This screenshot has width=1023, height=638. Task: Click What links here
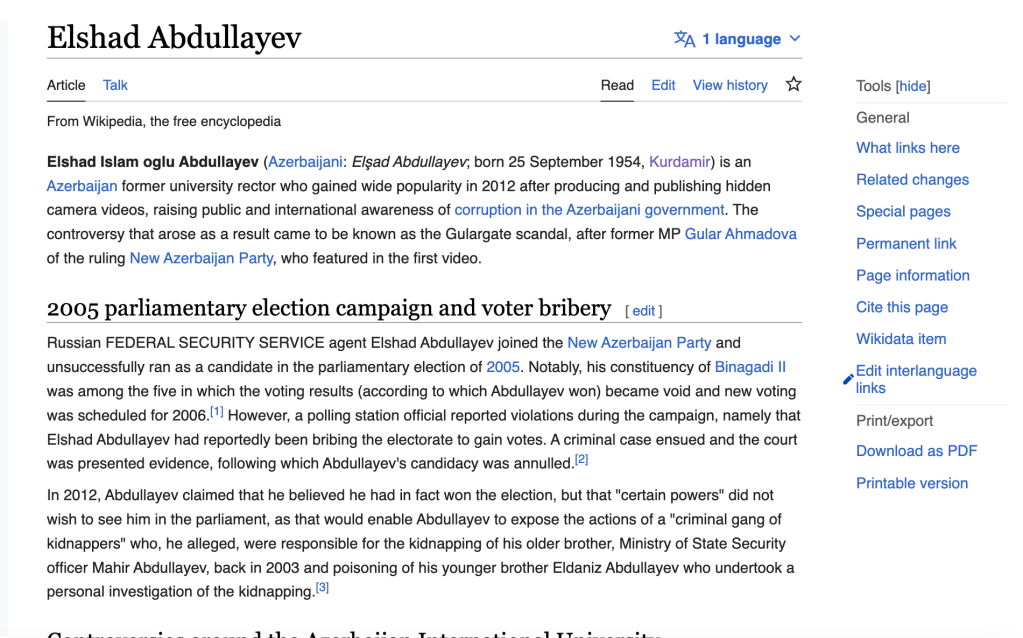[x=907, y=148]
